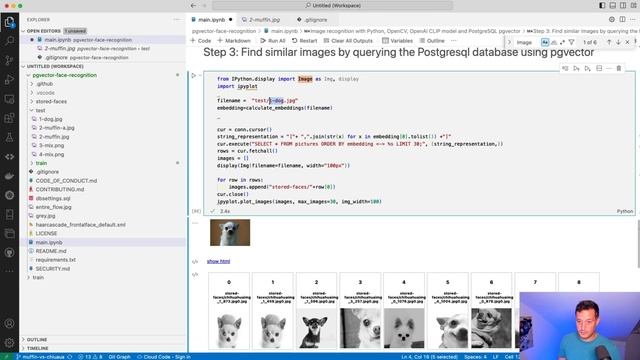Switch to the main.ipynb tab
The image size is (640, 360).
[211, 20]
